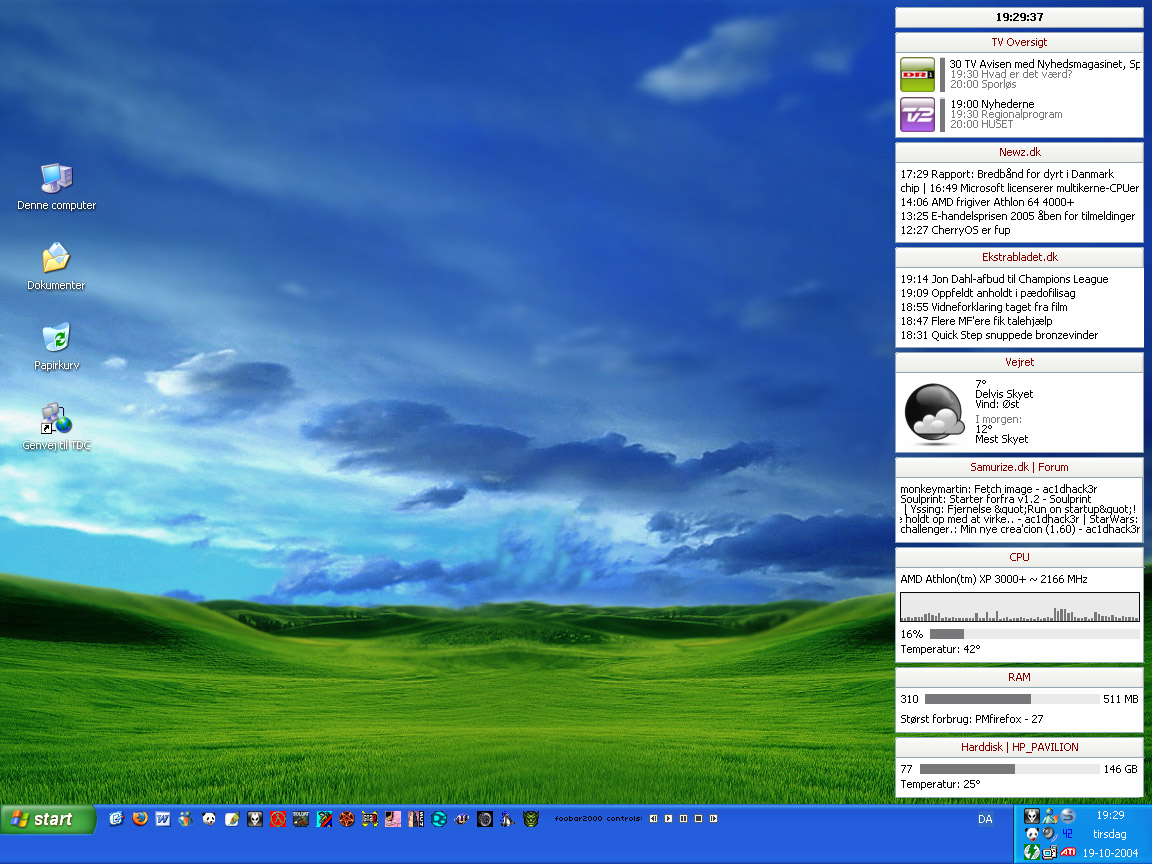The width and height of the screenshot is (1152, 864).
Task: Launch the Unreal Tournament icon in Quick Launch
Action: (462, 818)
